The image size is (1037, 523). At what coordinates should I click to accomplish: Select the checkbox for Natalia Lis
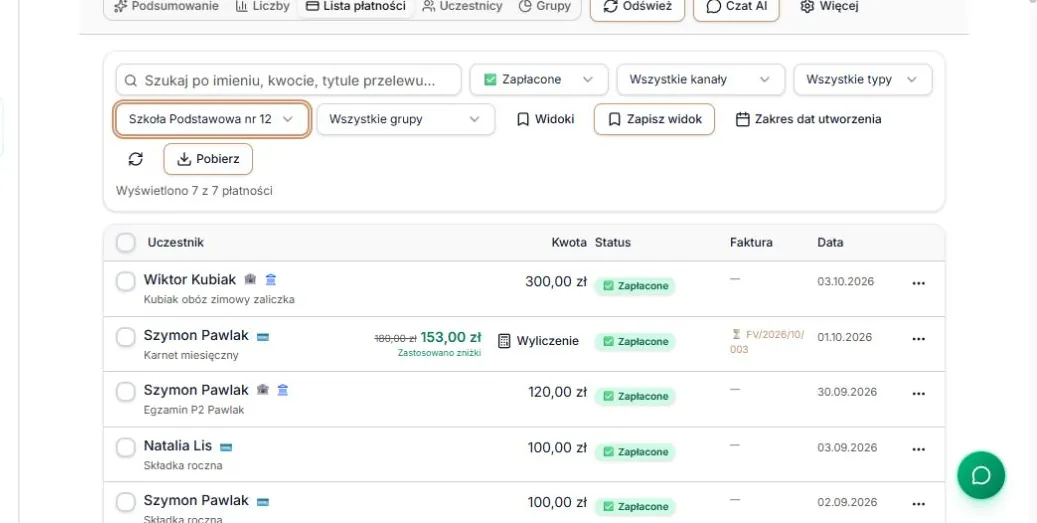pos(126,448)
